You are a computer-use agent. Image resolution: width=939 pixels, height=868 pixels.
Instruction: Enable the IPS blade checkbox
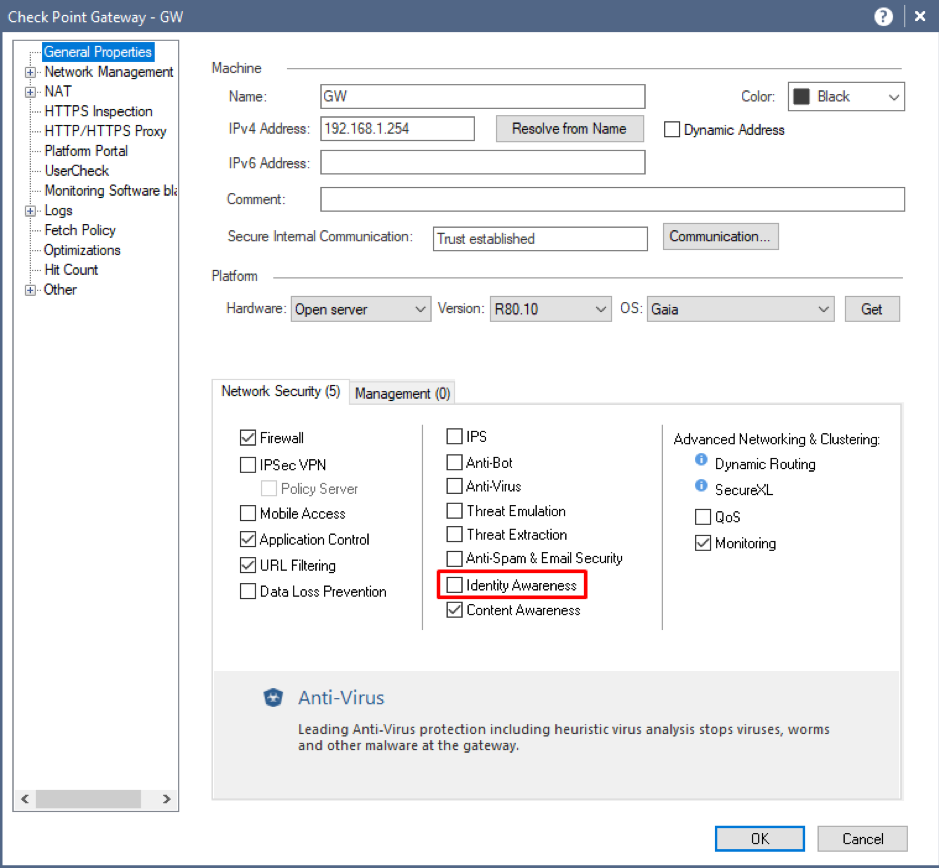point(455,436)
